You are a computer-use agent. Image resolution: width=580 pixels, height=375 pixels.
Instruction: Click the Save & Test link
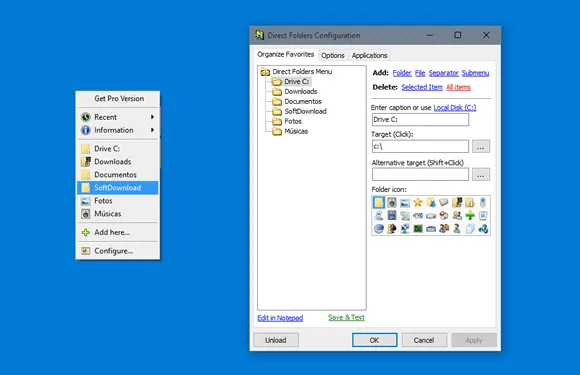click(x=346, y=317)
